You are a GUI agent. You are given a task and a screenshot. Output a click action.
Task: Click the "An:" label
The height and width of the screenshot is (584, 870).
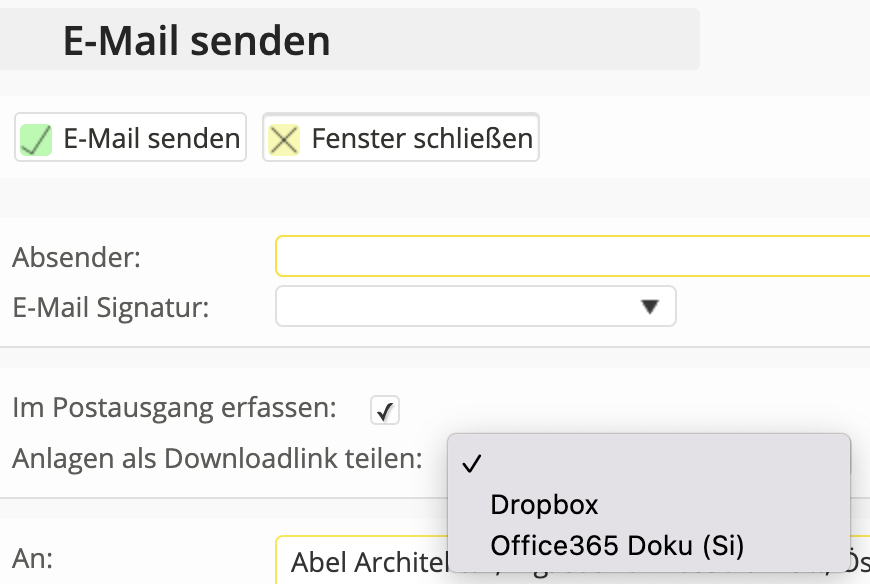(33, 558)
